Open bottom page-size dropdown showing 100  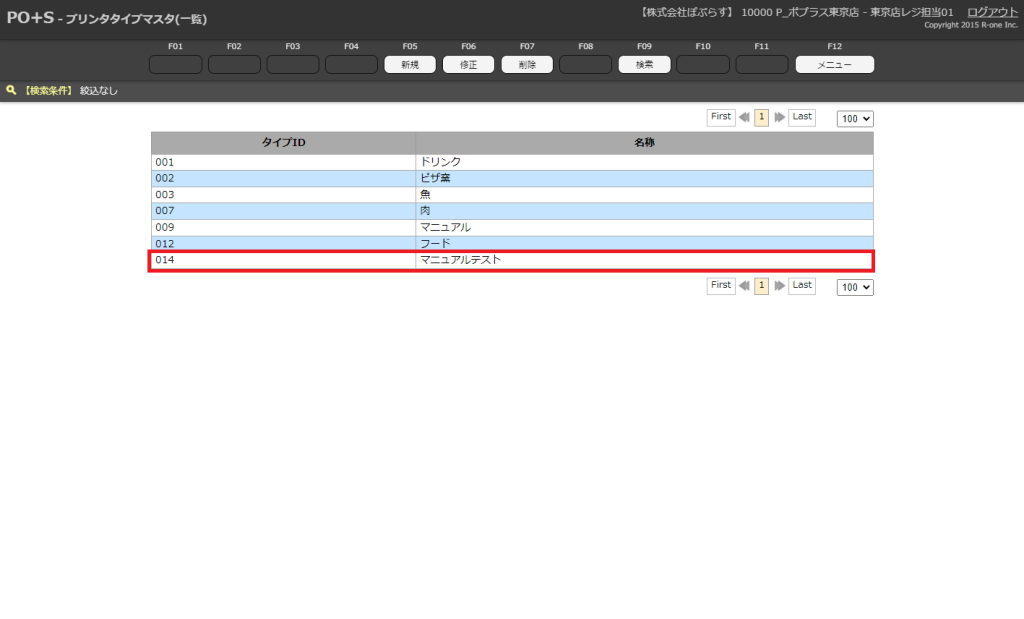(x=855, y=287)
